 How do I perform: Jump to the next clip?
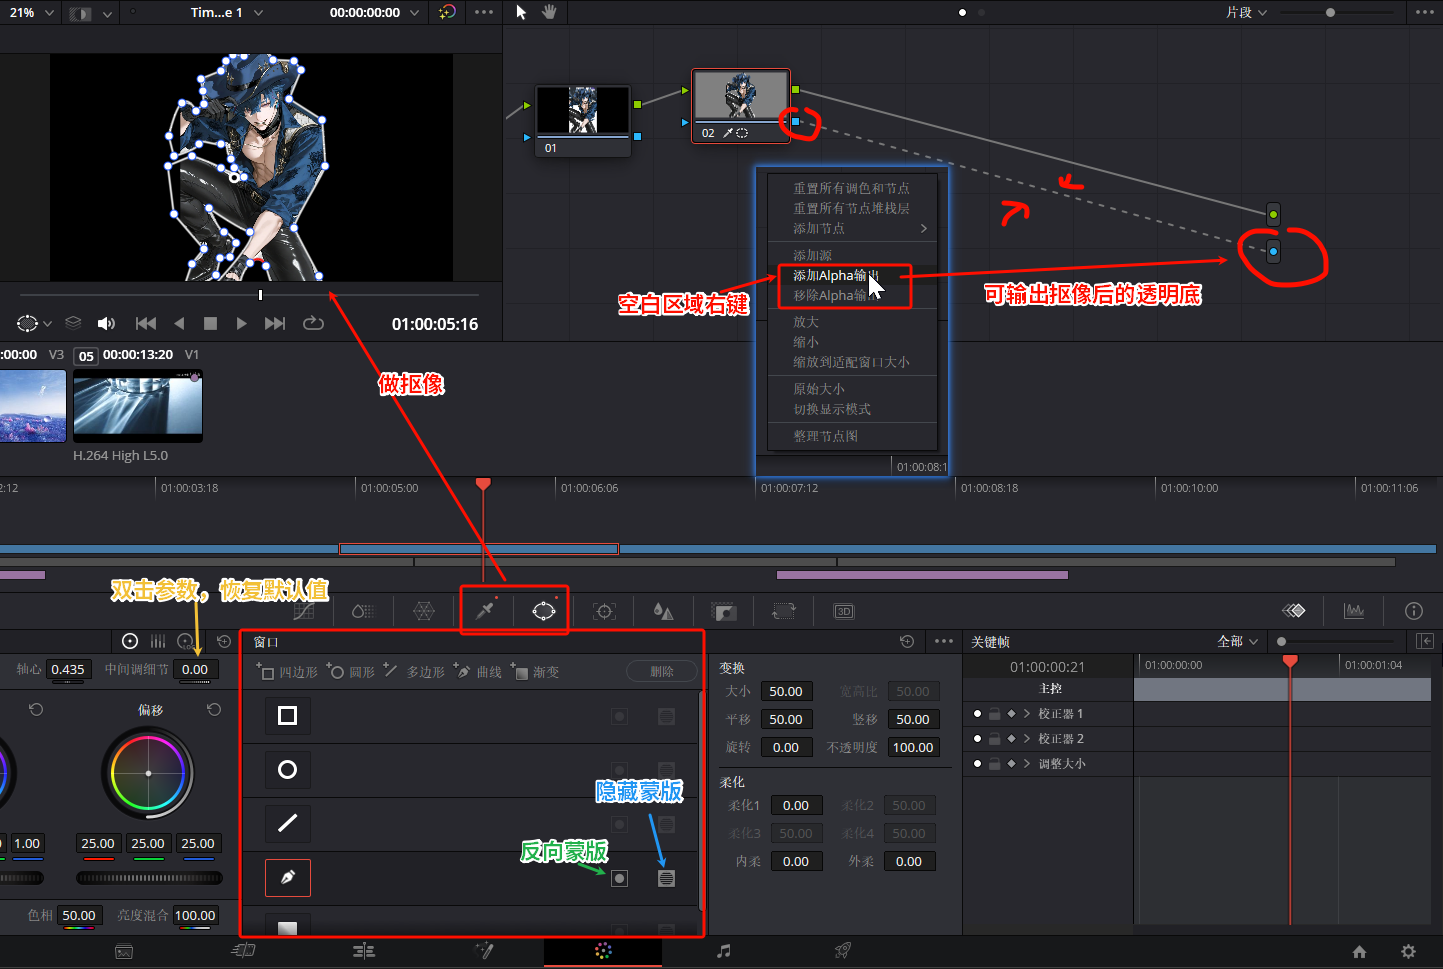[275, 323]
